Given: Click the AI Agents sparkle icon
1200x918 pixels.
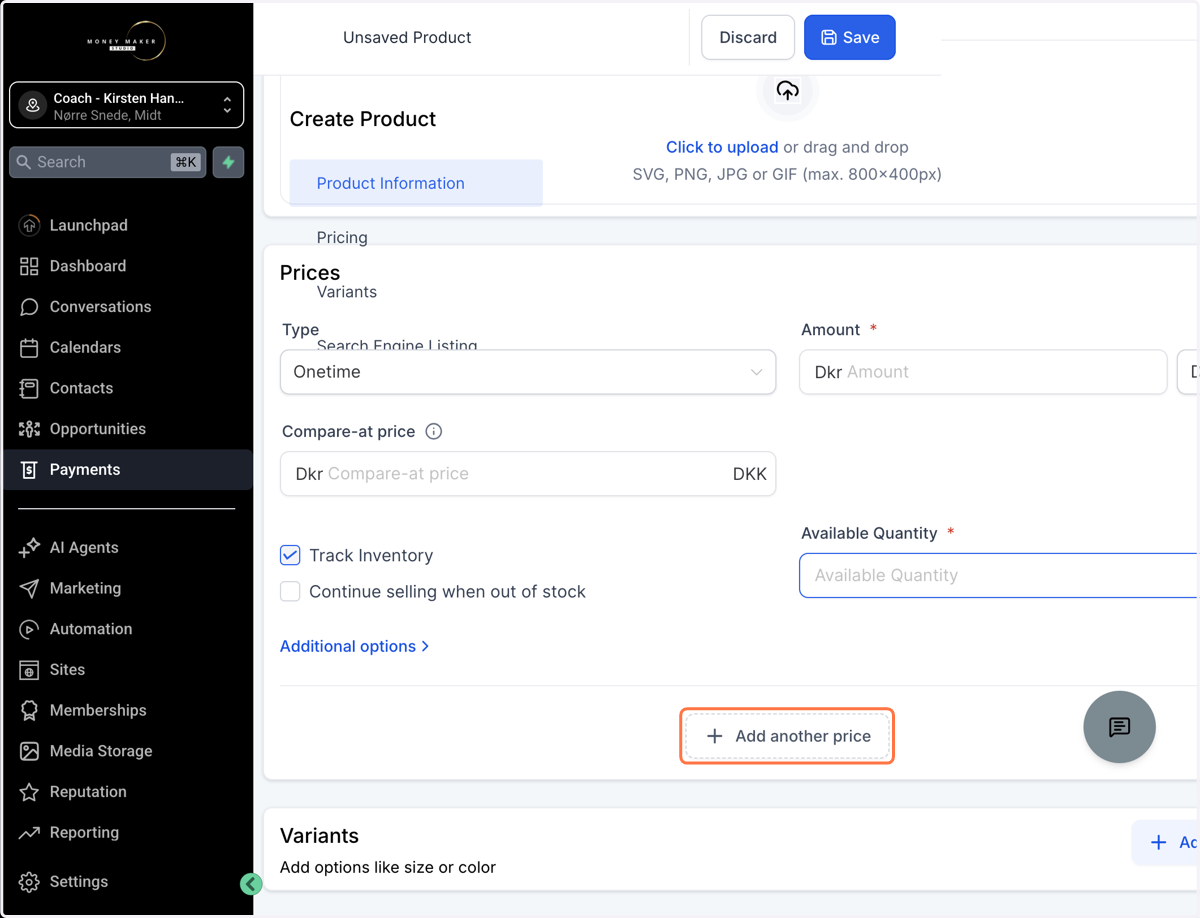Looking at the screenshot, I should [29, 548].
